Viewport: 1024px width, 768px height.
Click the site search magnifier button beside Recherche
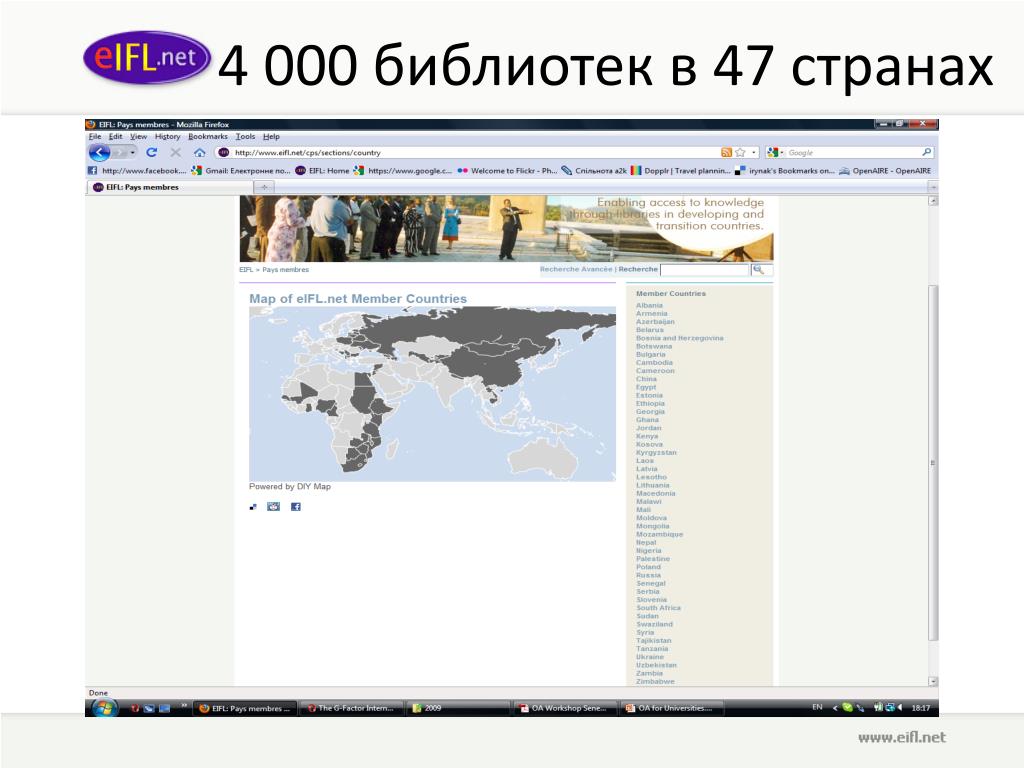coord(759,270)
